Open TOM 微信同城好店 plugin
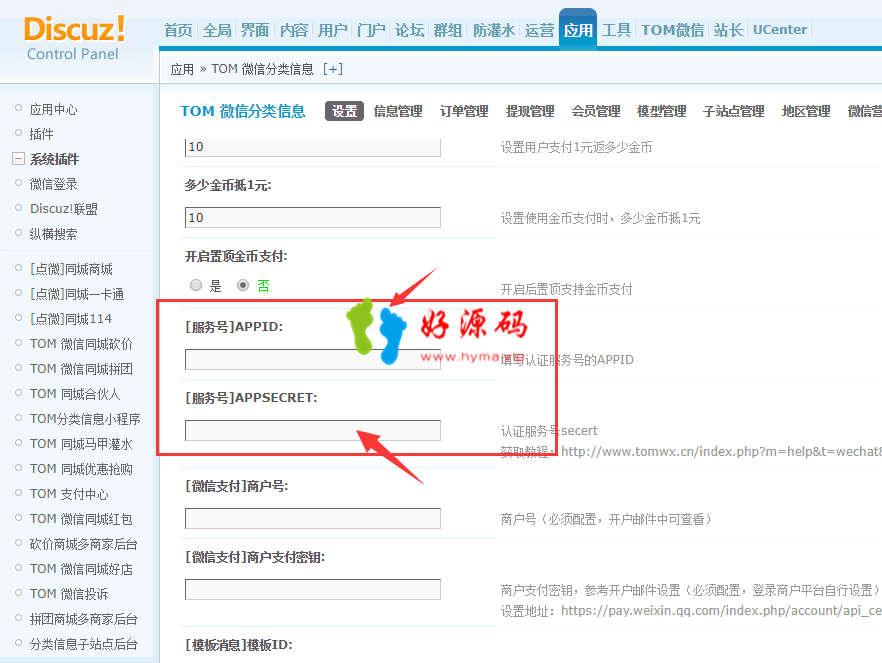Image resolution: width=882 pixels, height=663 pixels. (82, 569)
